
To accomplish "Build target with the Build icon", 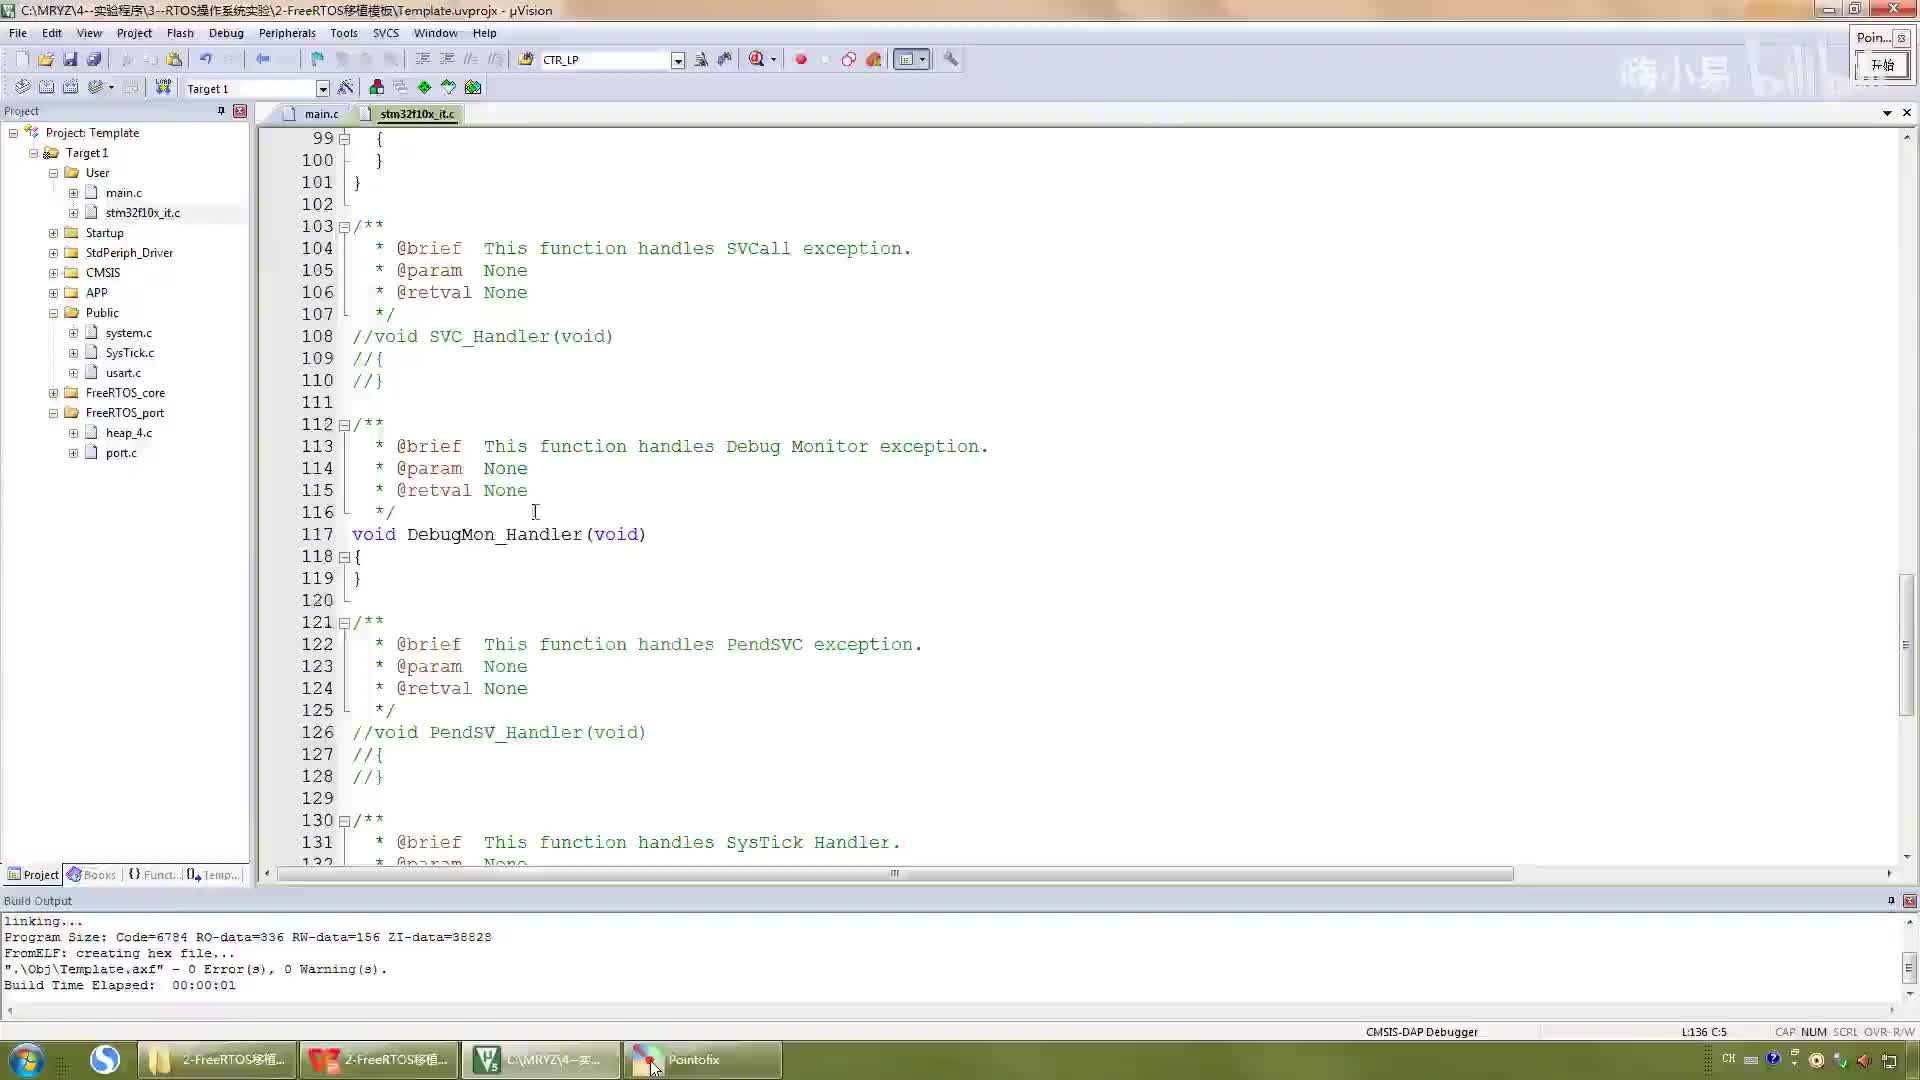I will click(46, 87).
